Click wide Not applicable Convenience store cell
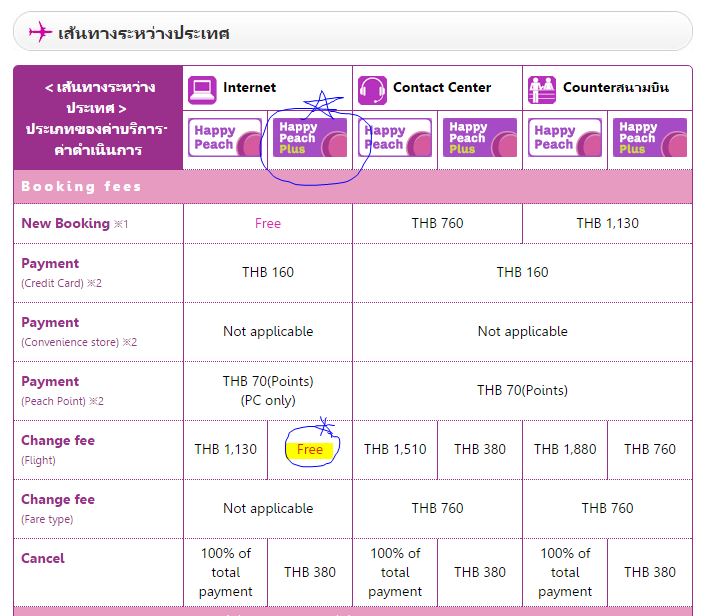This screenshot has height=616, width=717. tap(522, 332)
